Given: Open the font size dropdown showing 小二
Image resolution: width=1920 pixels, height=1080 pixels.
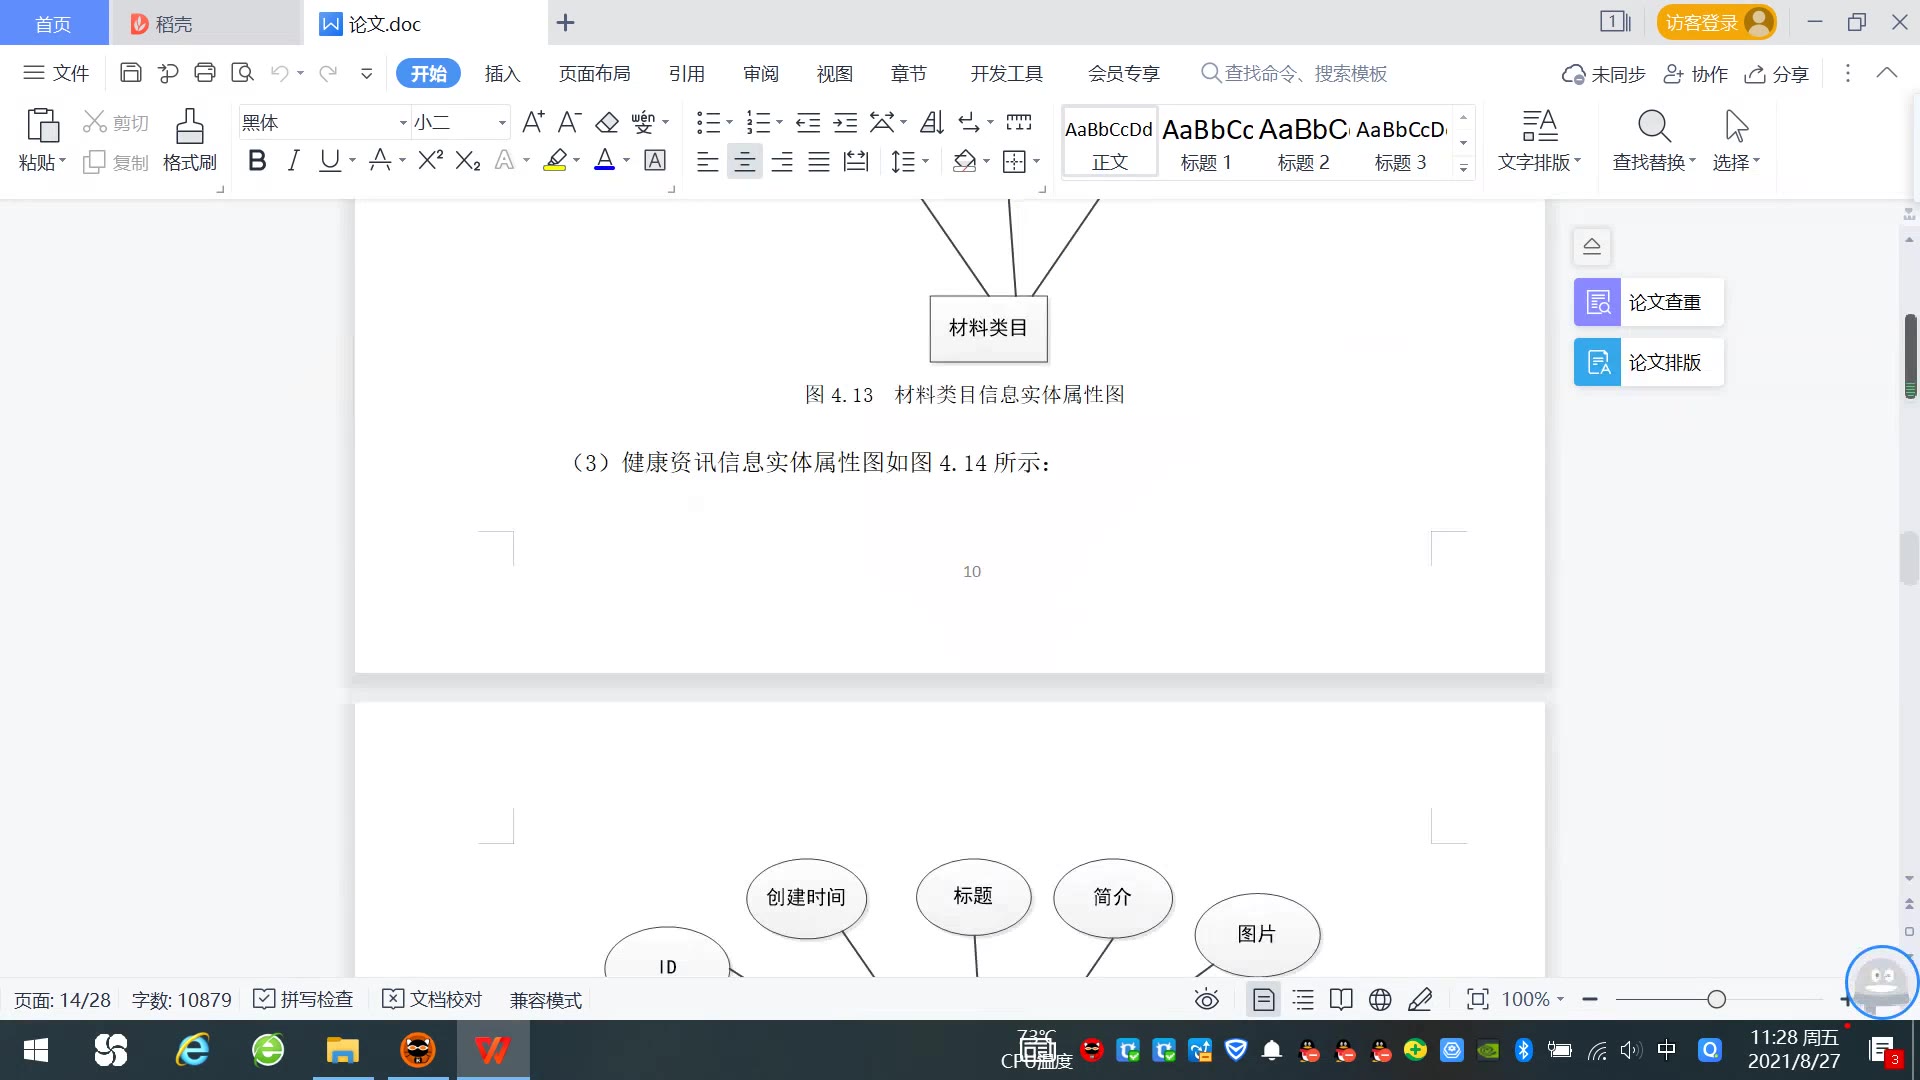Looking at the screenshot, I should [502, 123].
